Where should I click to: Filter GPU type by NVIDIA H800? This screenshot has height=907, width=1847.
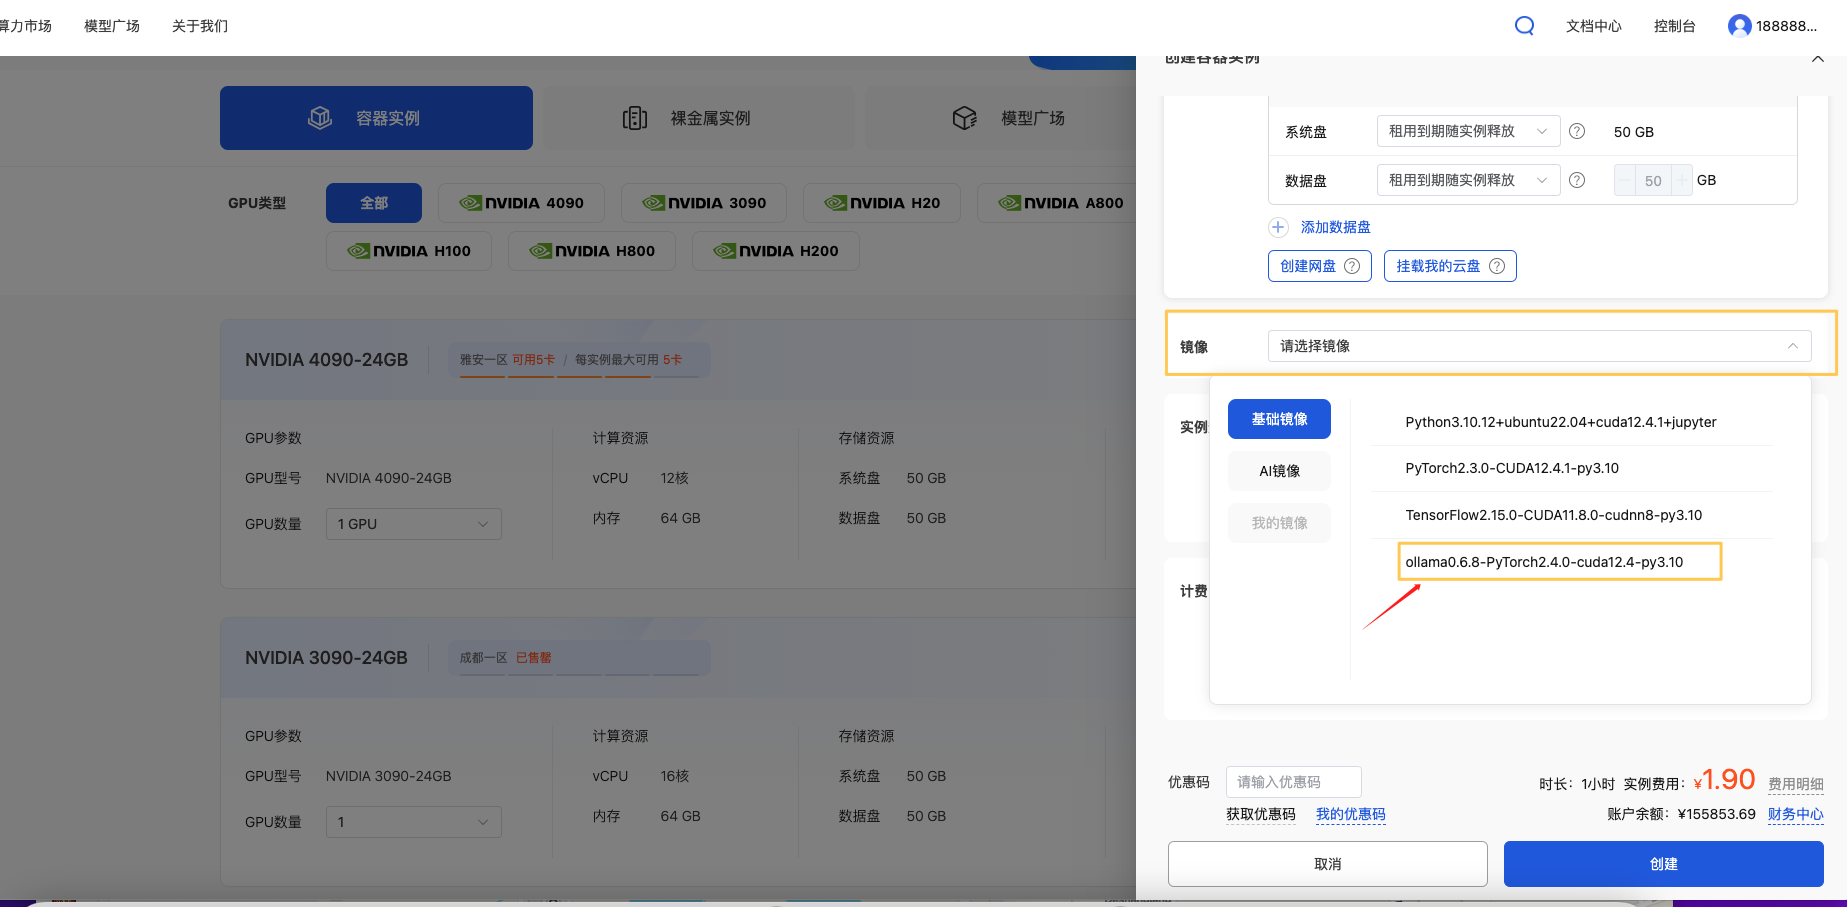tap(592, 251)
